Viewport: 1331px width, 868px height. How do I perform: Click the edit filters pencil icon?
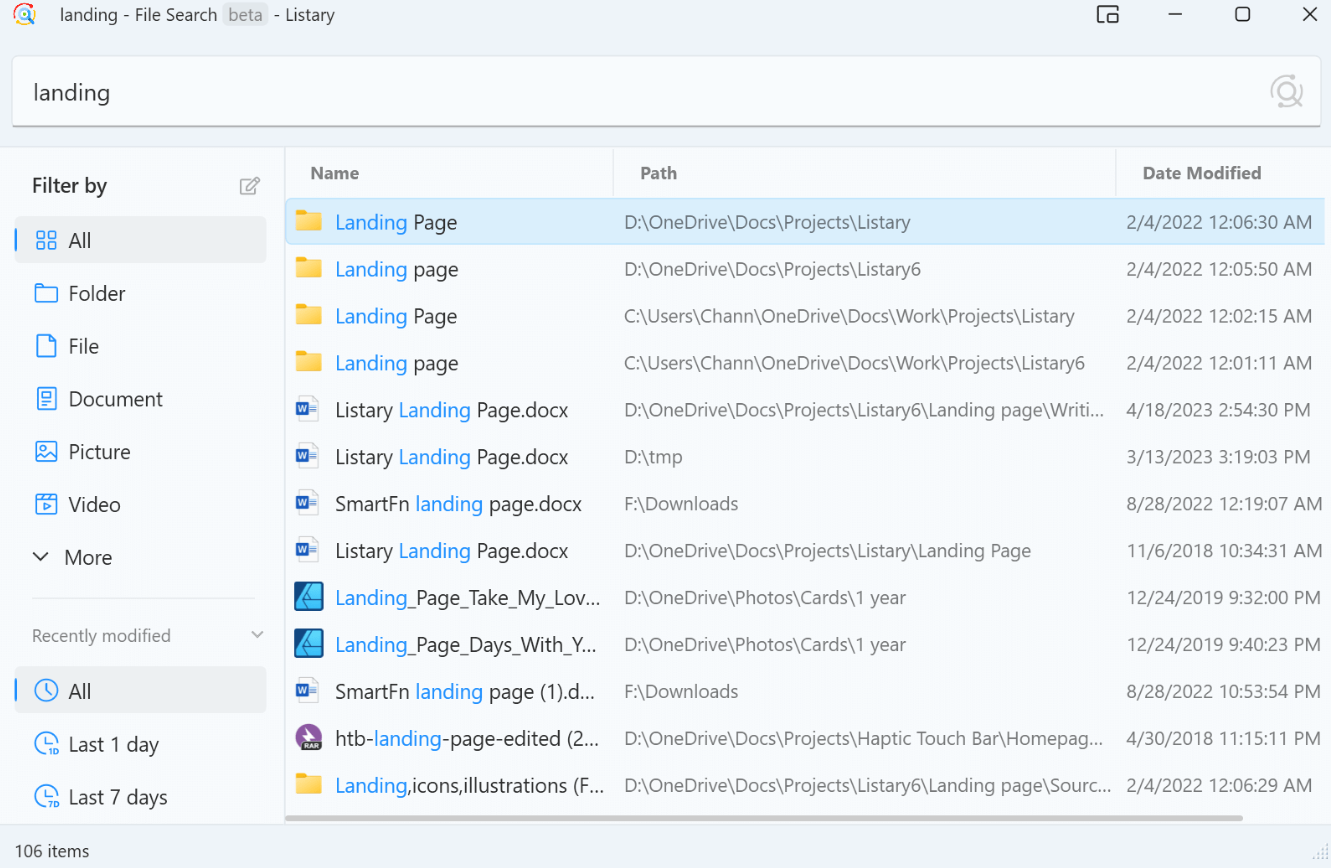(250, 185)
